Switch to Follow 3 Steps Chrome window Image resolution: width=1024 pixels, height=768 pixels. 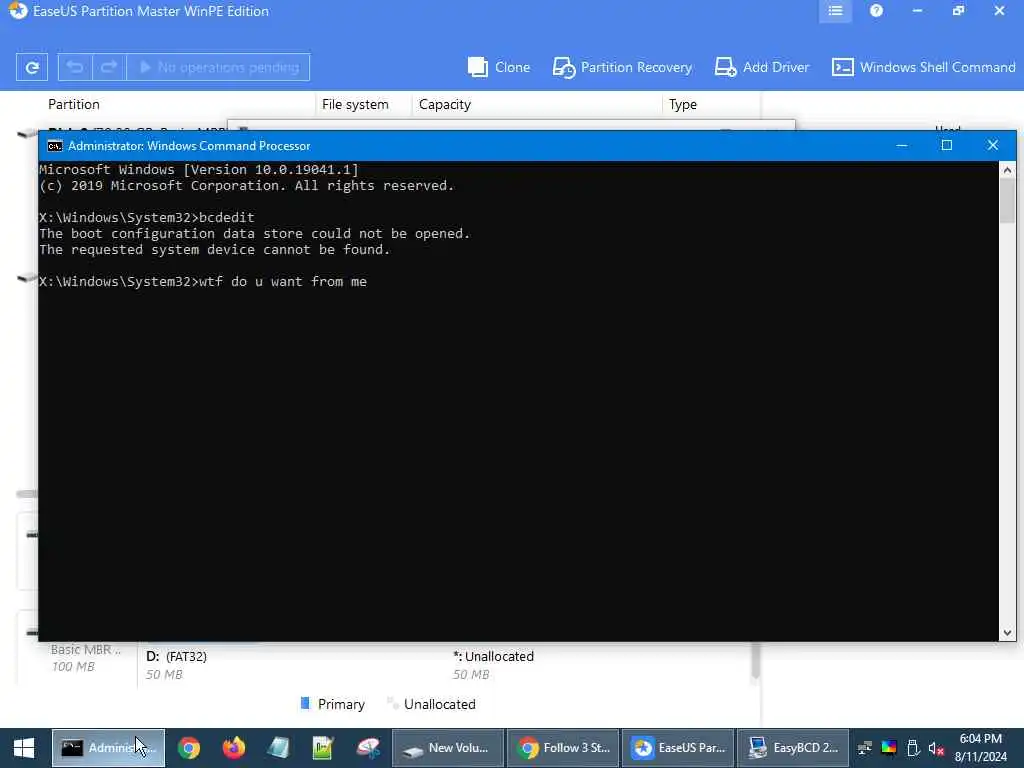click(x=563, y=748)
